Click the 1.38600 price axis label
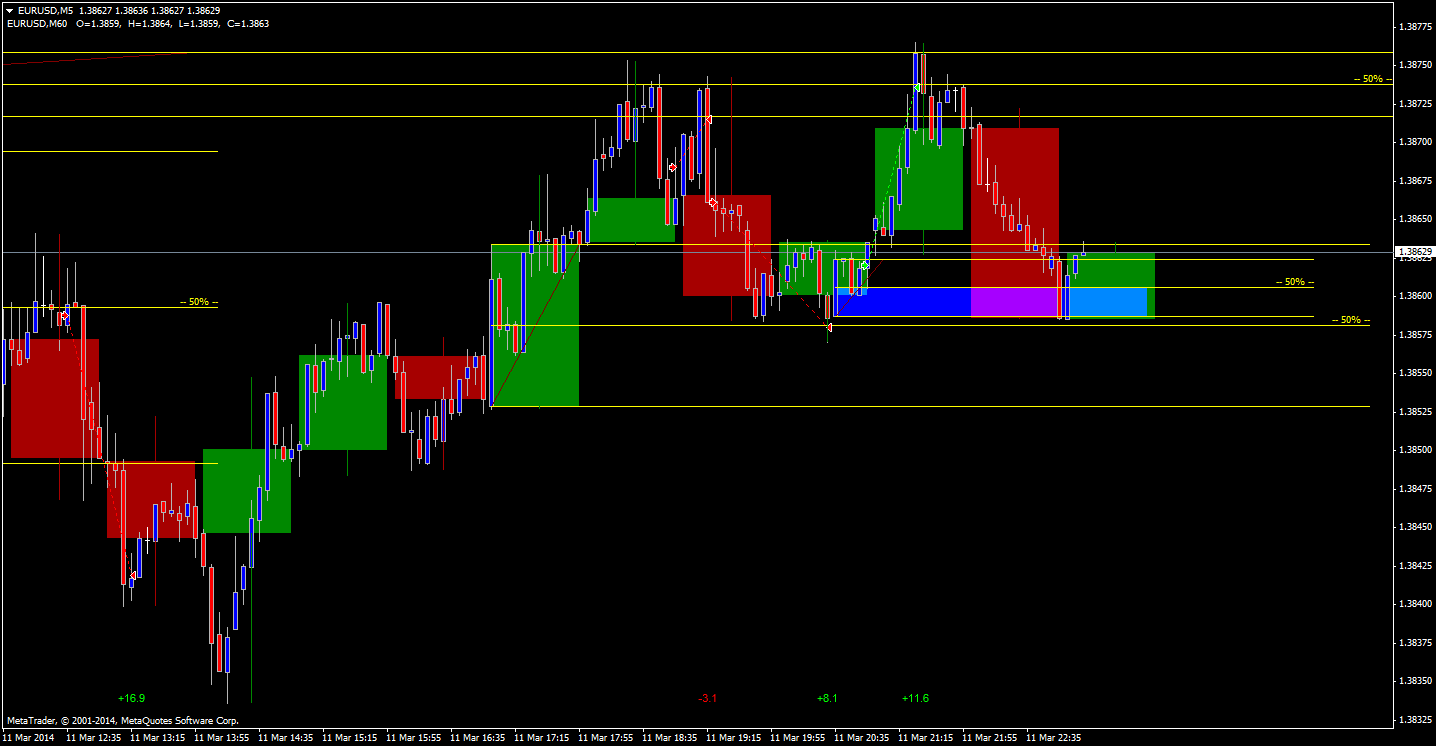Image resolution: width=1436 pixels, height=746 pixels. pyautogui.click(x=1414, y=296)
